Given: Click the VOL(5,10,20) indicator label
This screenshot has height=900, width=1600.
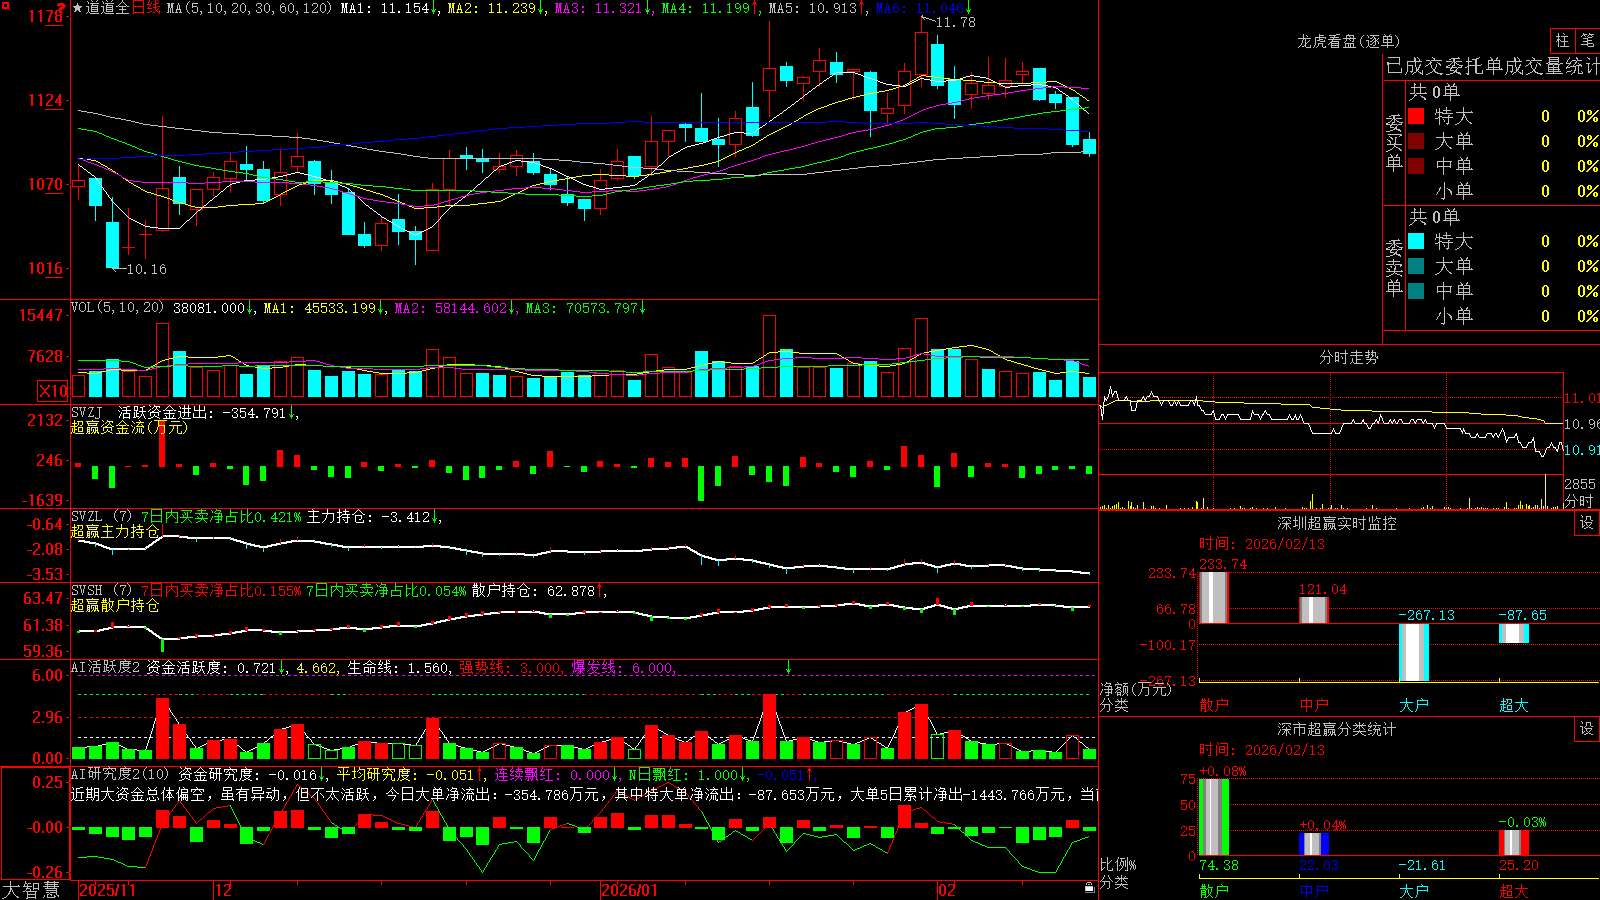Looking at the screenshot, I should [x=117, y=308].
